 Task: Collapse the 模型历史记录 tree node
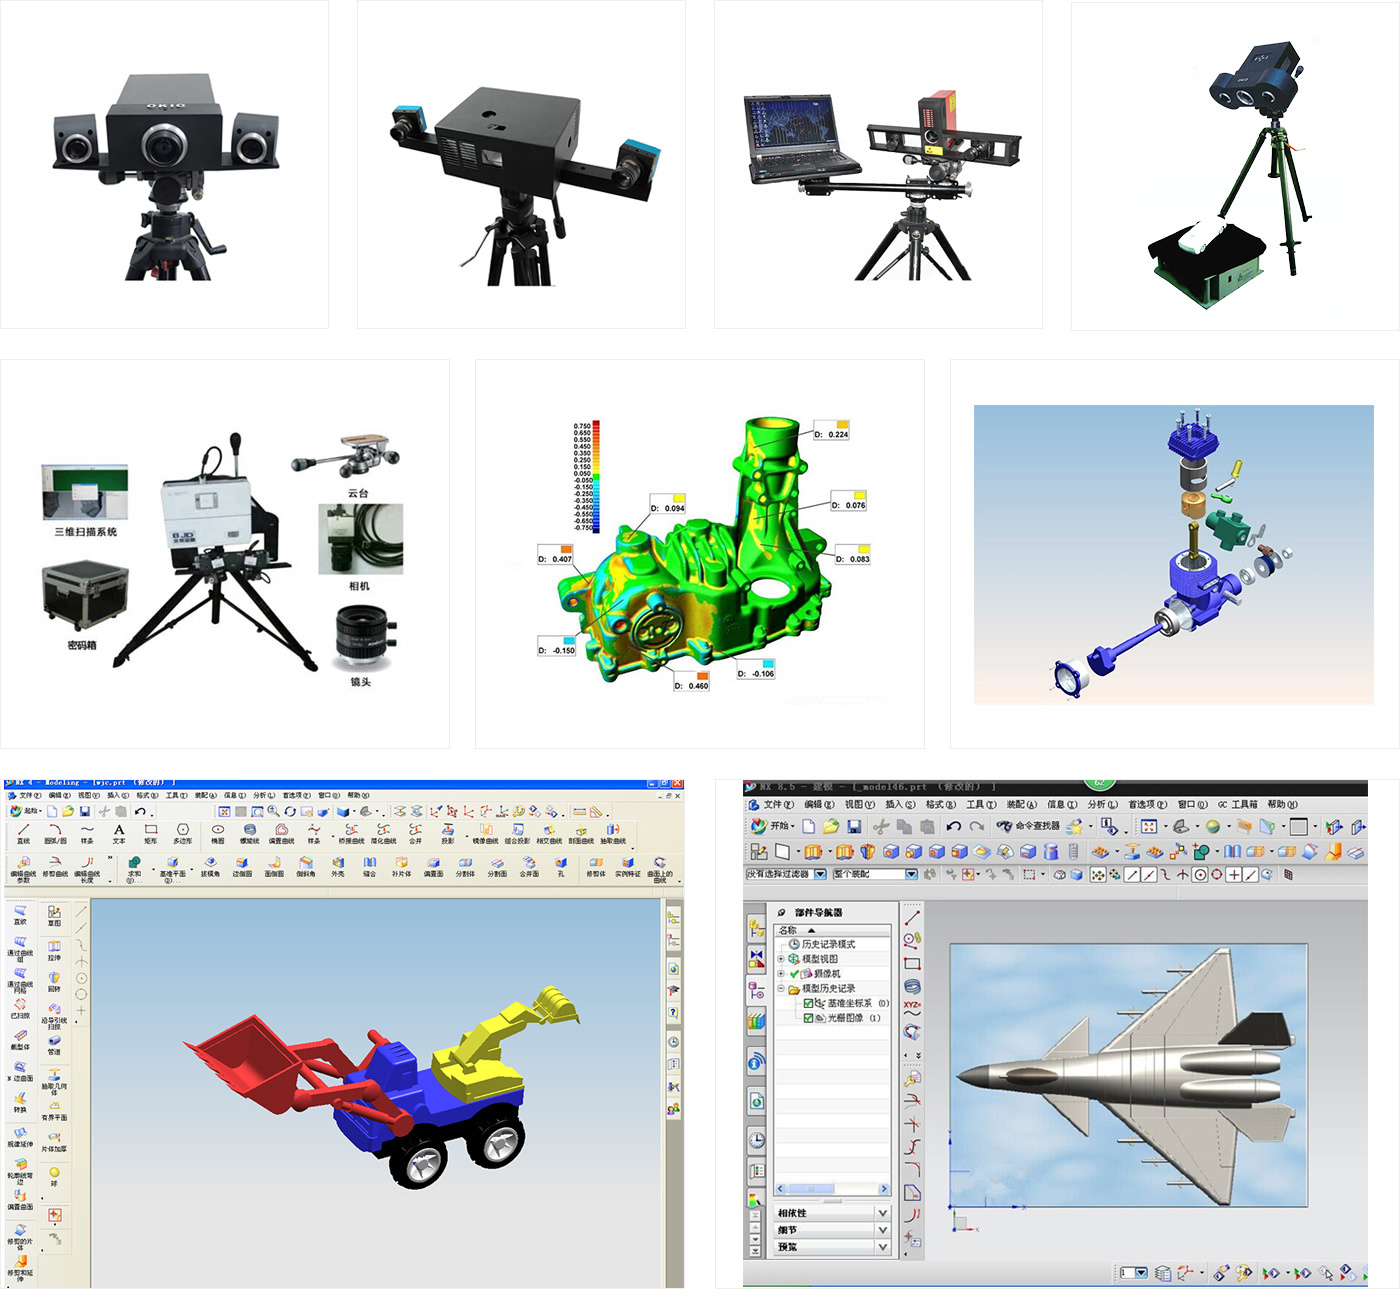781,989
